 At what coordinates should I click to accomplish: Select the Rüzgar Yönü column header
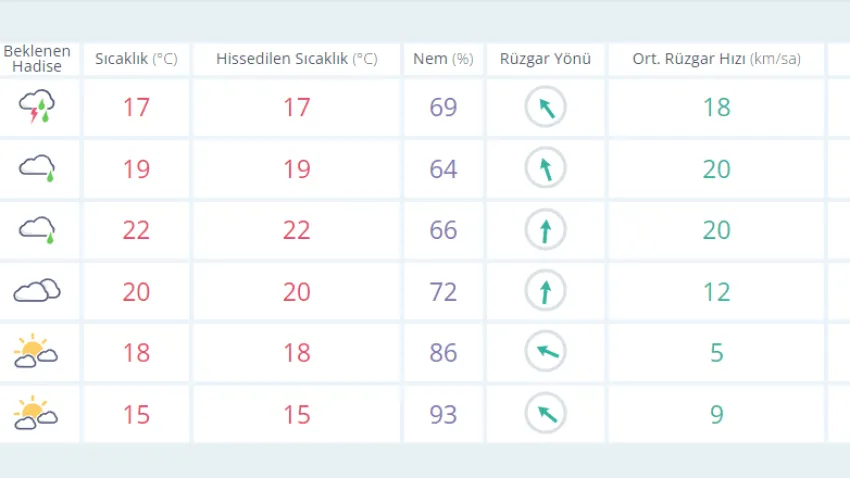545,59
